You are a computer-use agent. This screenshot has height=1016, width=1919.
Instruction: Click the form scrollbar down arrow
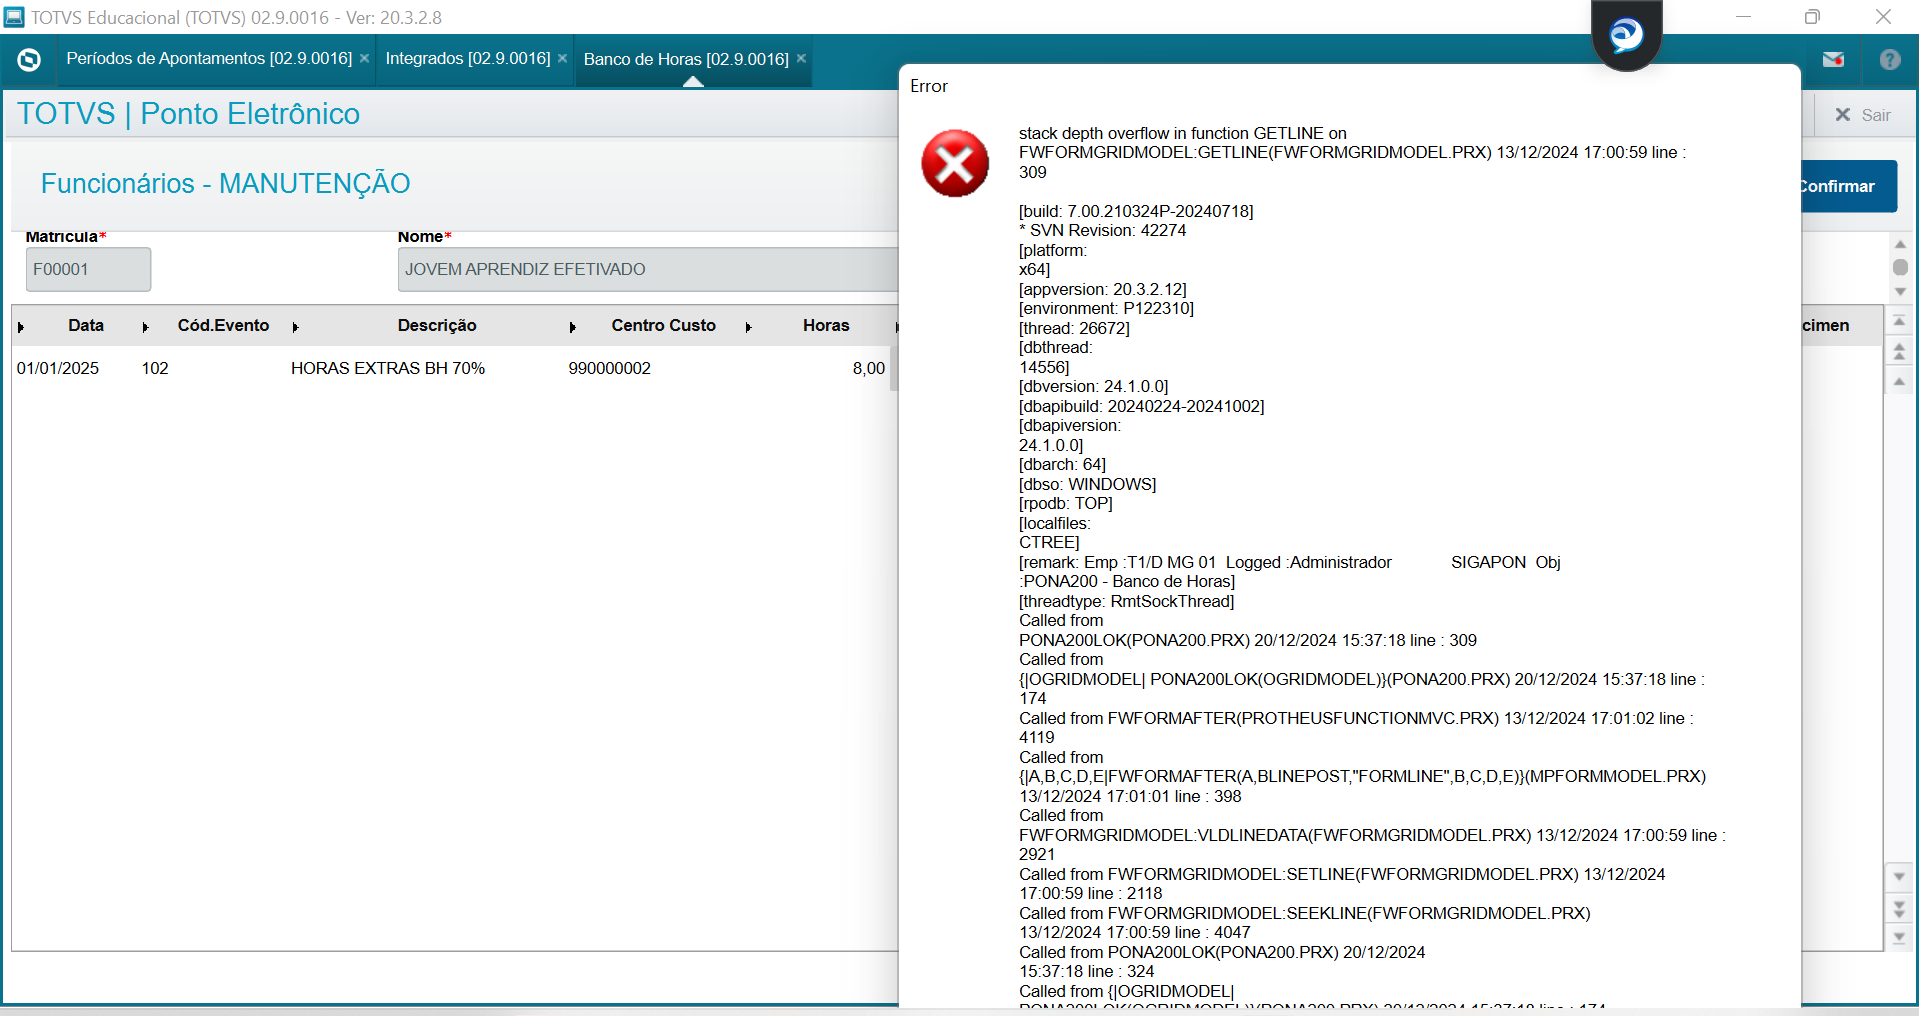[x=1900, y=292]
